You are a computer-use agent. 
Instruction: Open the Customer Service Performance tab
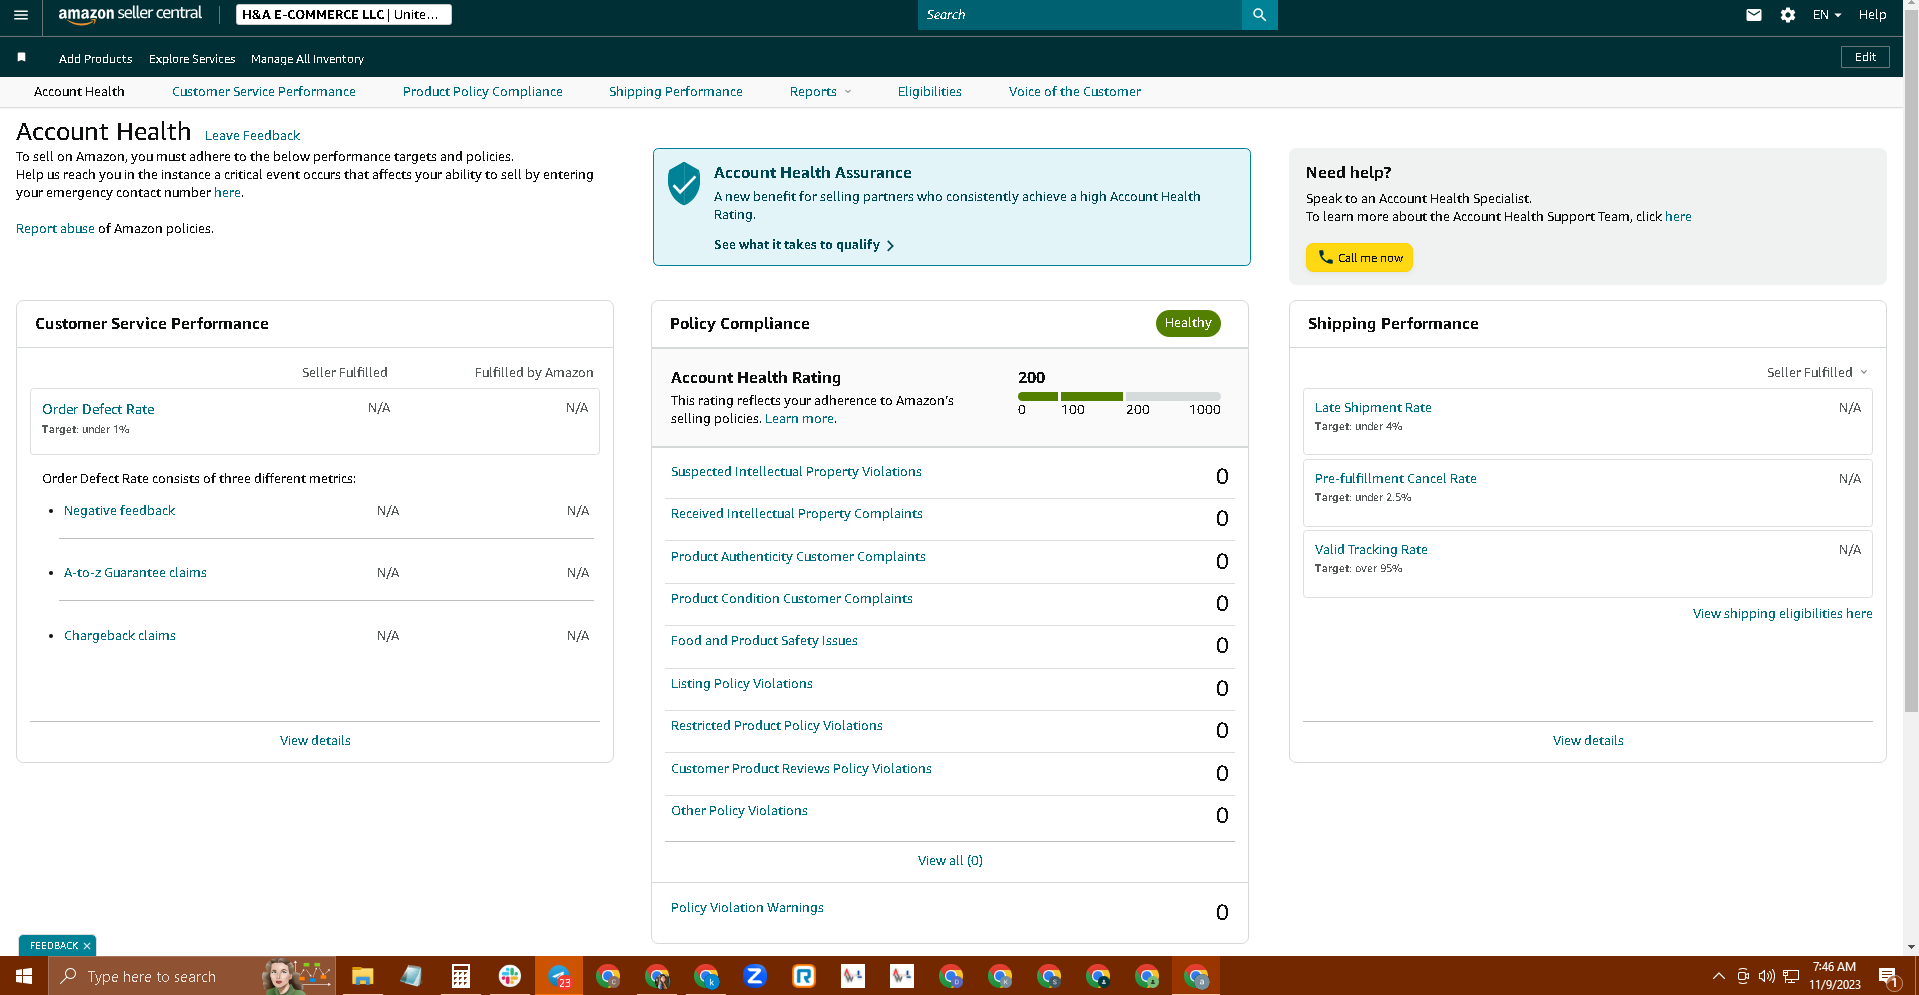click(264, 92)
